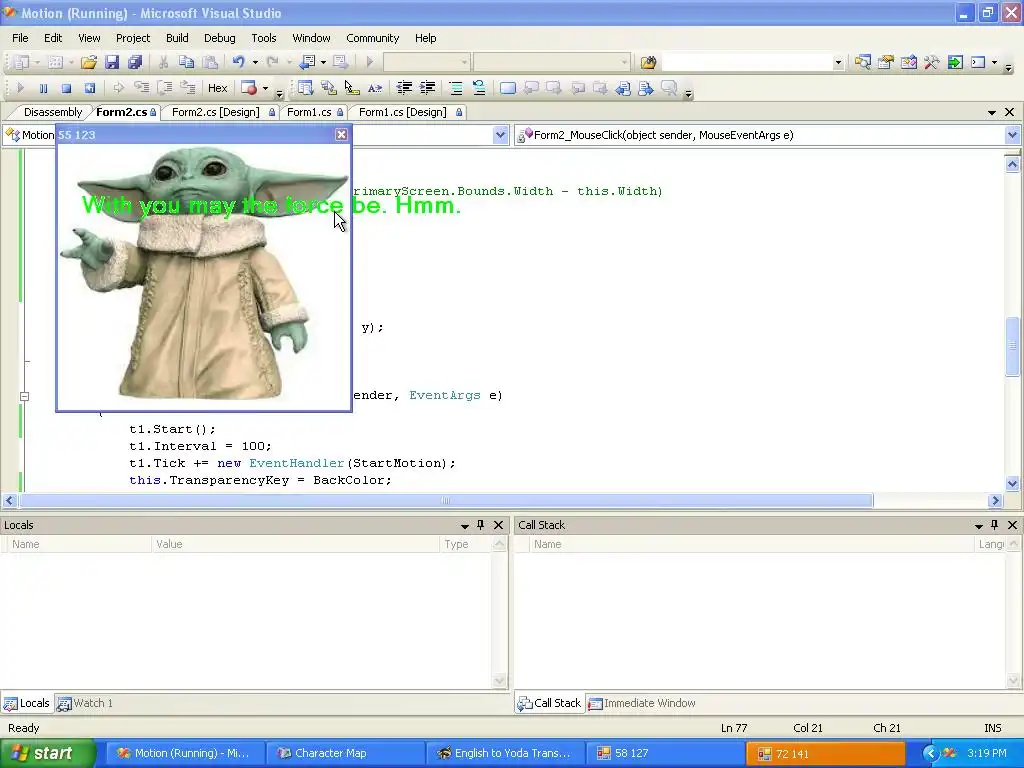Open the Motion class dropdown arrow
This screenshot has width=1024, height=768.
click(500, 135)
